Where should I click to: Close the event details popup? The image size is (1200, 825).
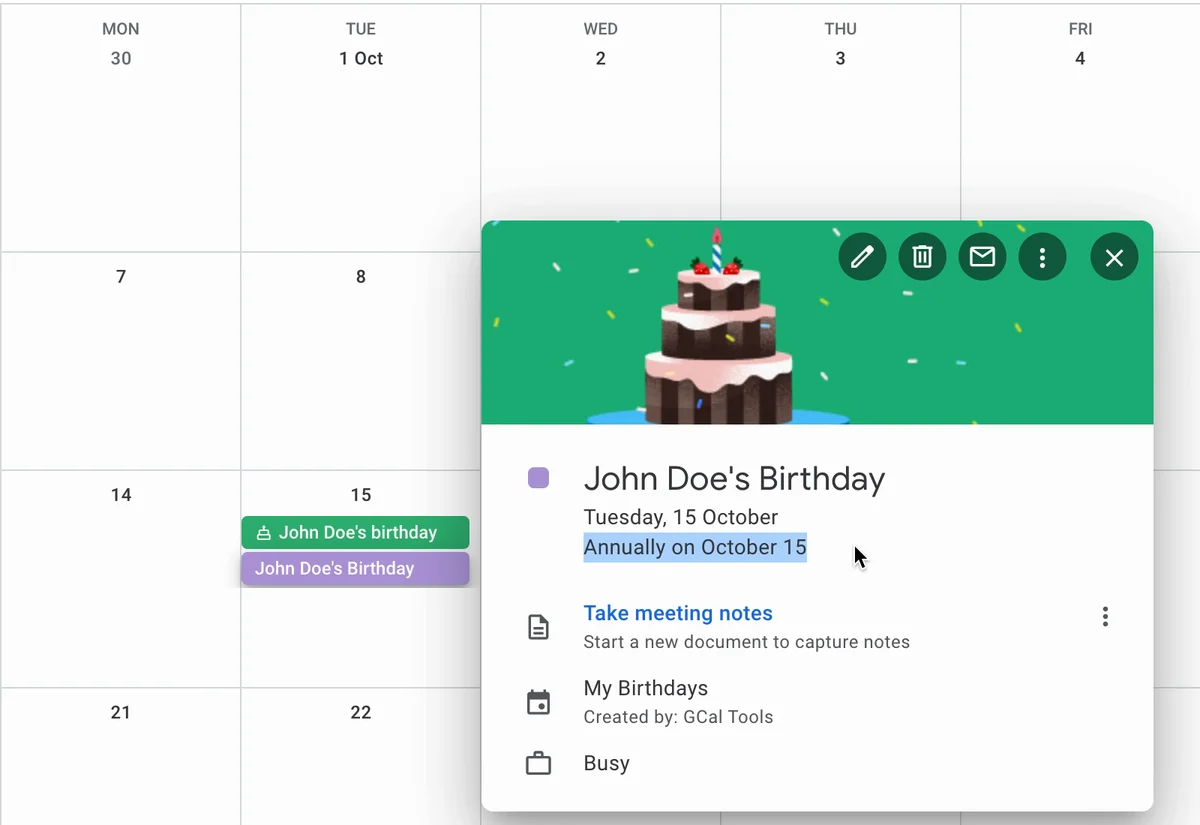click(1114, 258)
